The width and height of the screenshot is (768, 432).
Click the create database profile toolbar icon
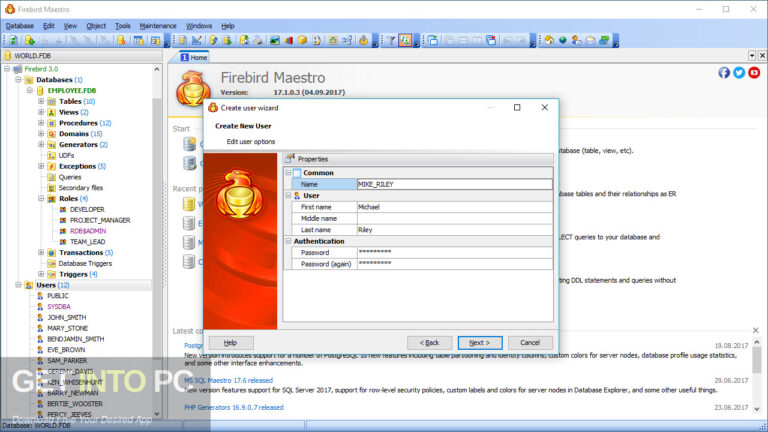[x=30, y=41]
